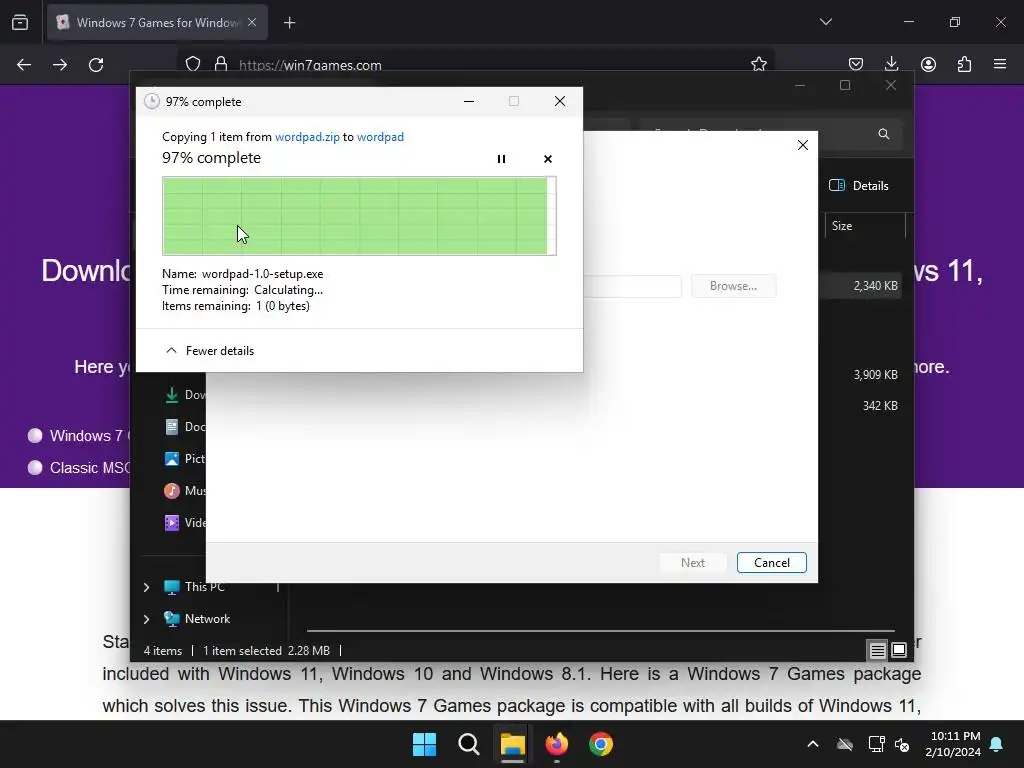Close the Windows 7 Games tab
This screenshot has height=768, width=1024.
point(252,22)
